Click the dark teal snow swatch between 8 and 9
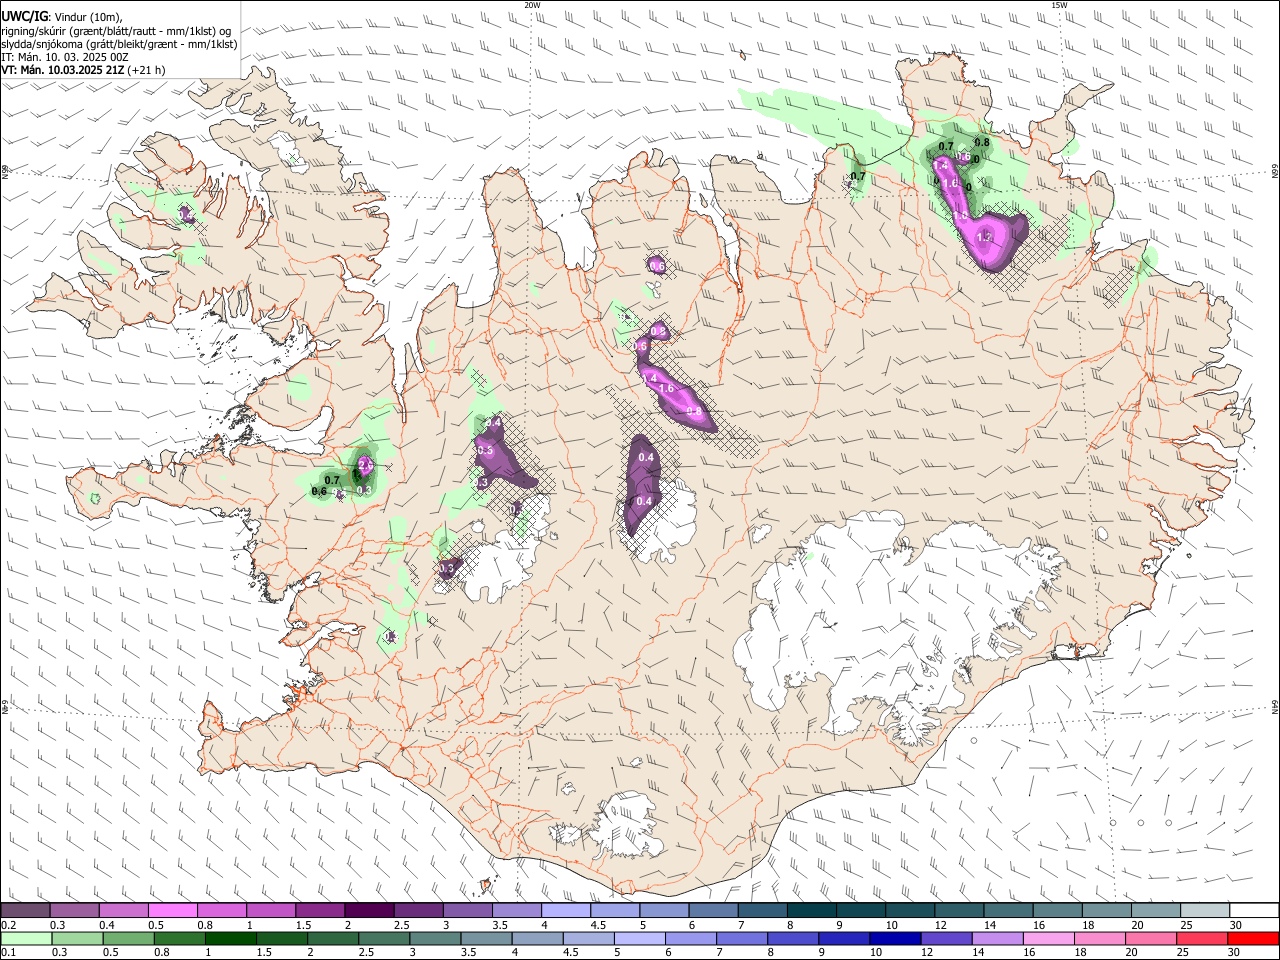The height and width of the screenshot is (960, 1280). pos(811,910)
